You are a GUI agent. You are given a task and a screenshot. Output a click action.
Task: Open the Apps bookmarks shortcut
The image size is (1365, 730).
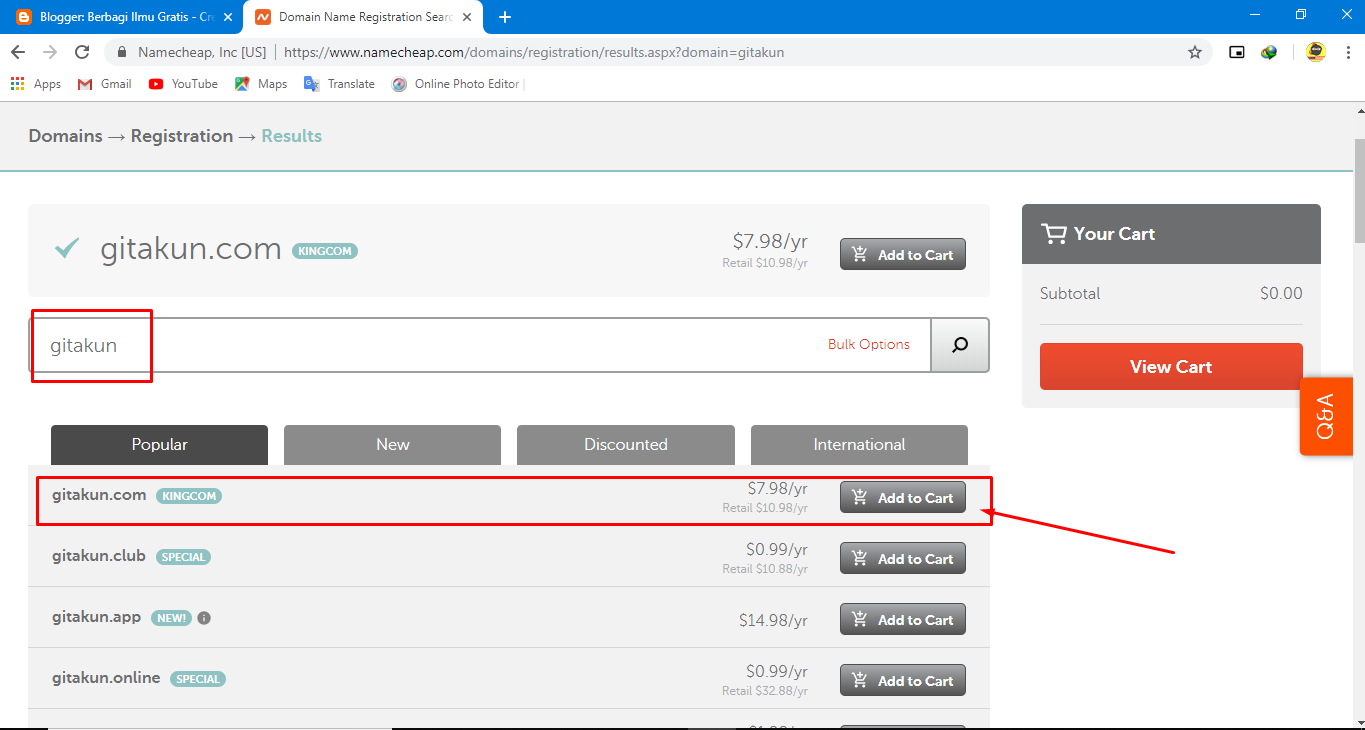pyautogui.click(x=36, y=84)
